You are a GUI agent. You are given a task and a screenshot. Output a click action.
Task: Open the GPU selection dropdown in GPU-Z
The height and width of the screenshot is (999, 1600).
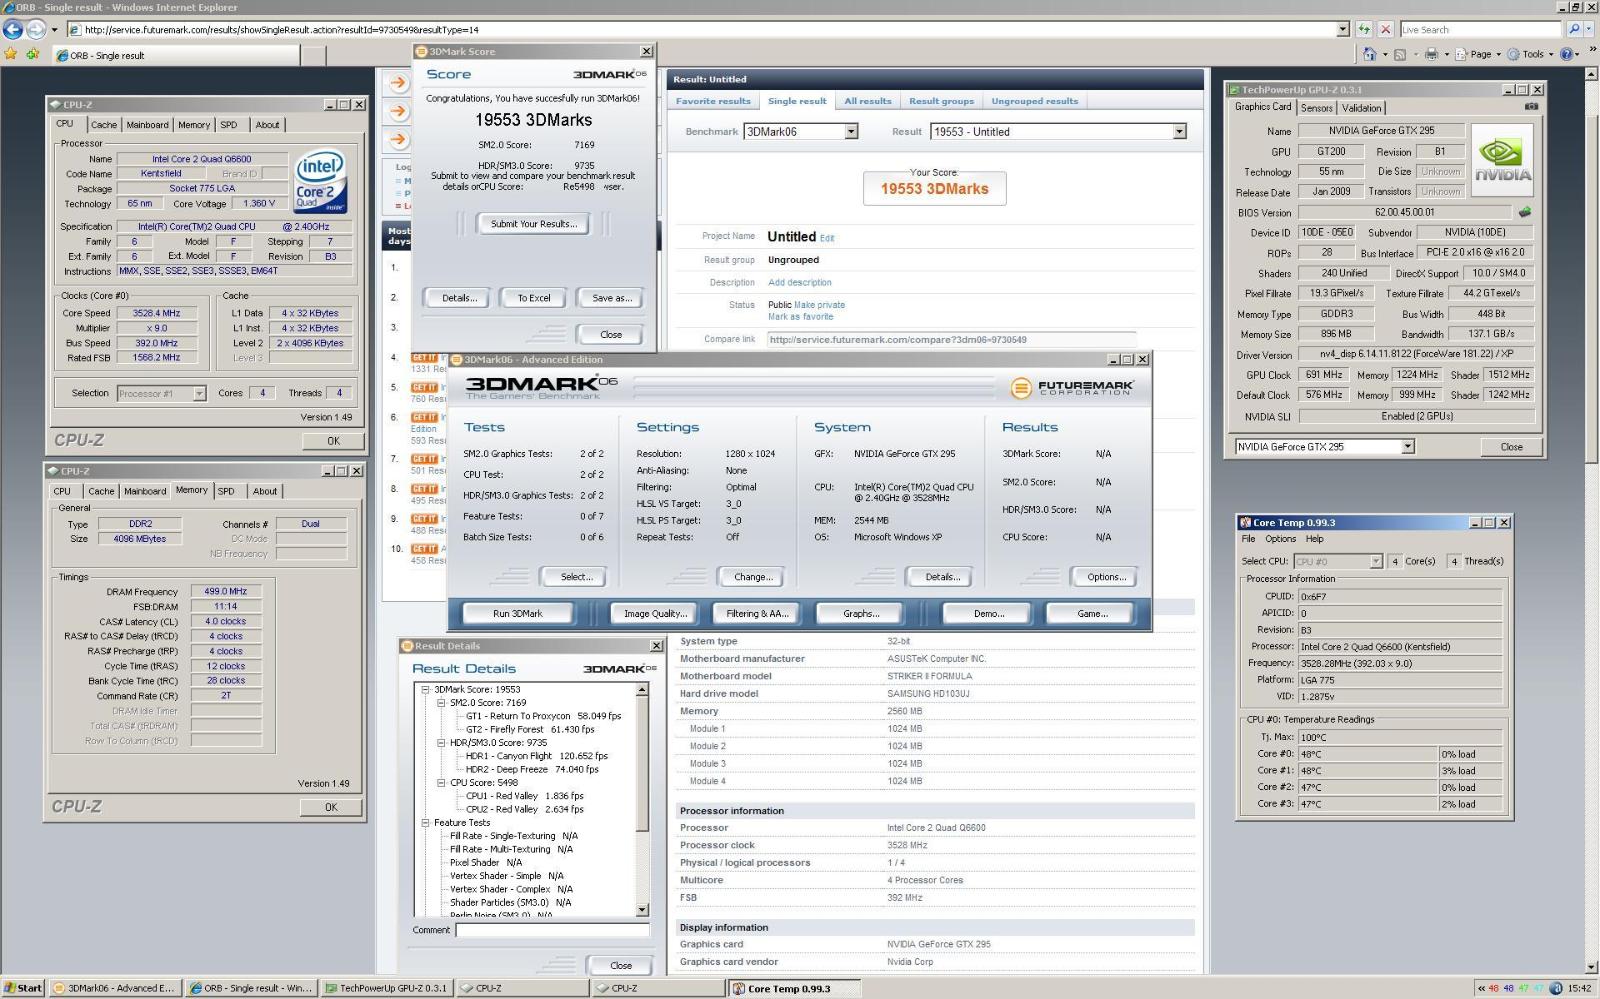(x=1408, y=447)
